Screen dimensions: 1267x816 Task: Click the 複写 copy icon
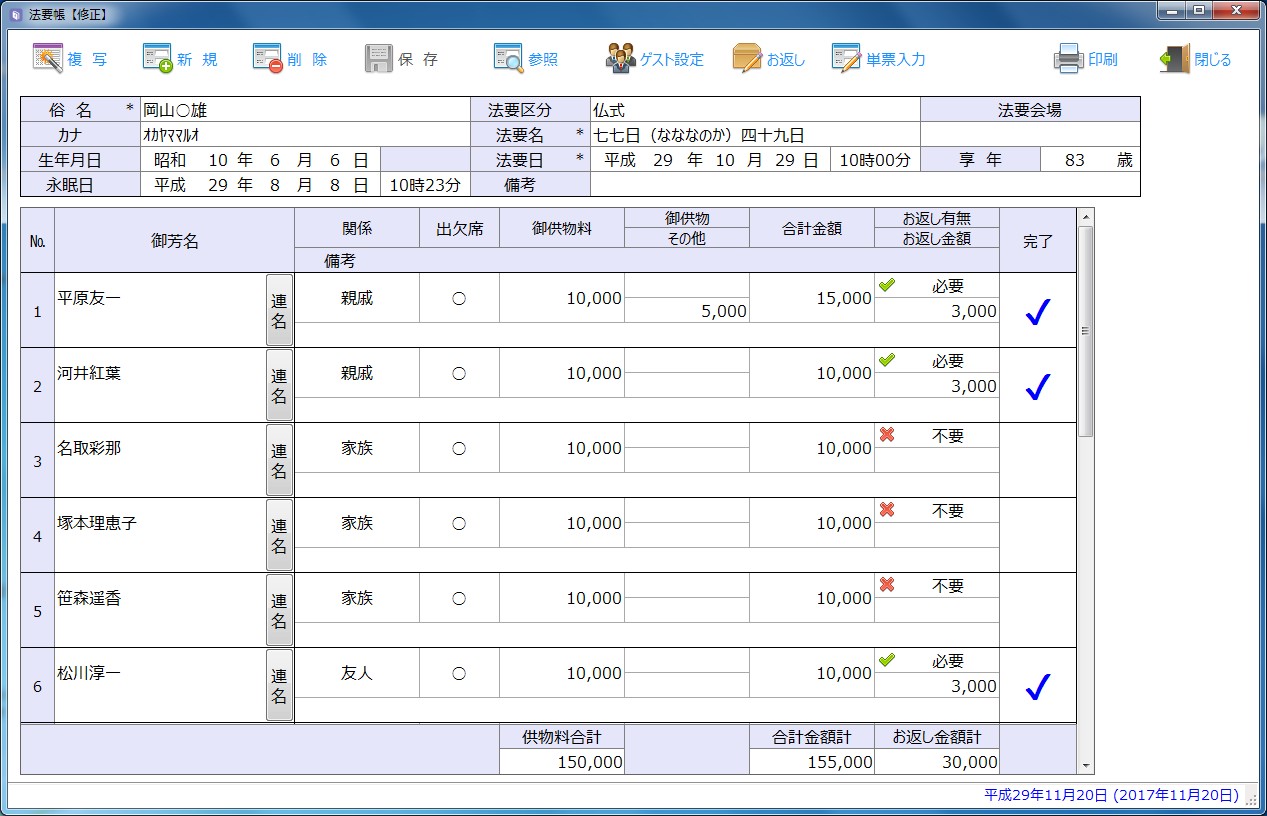click(48, 59)
